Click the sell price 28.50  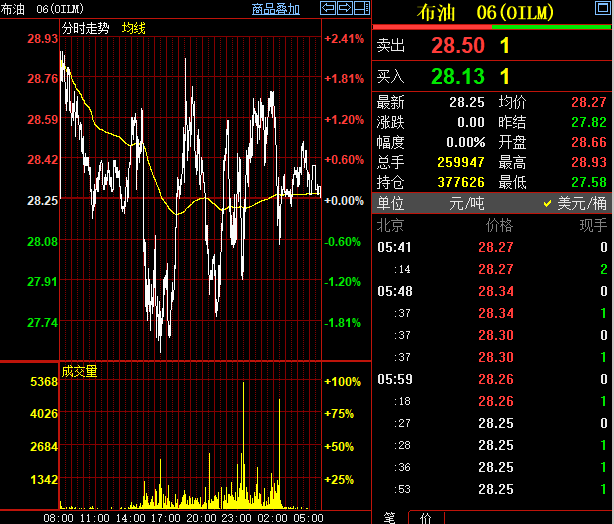[458, 45]
